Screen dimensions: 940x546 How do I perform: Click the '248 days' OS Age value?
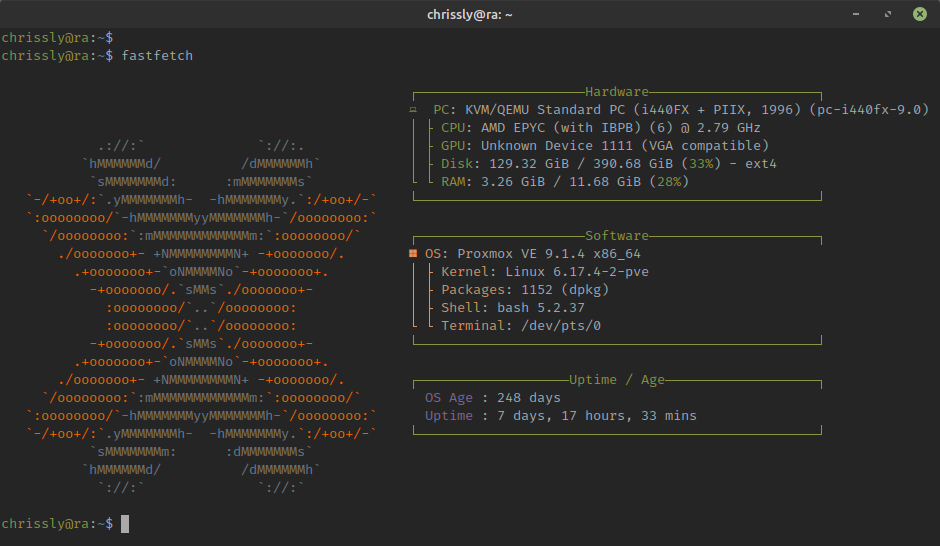(x=529, y=397)
